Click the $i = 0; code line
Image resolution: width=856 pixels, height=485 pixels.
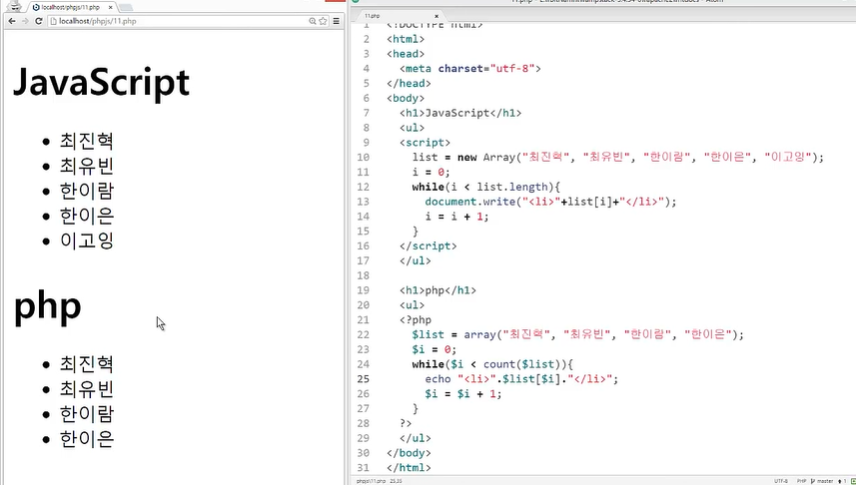click(x=435, y=350)
